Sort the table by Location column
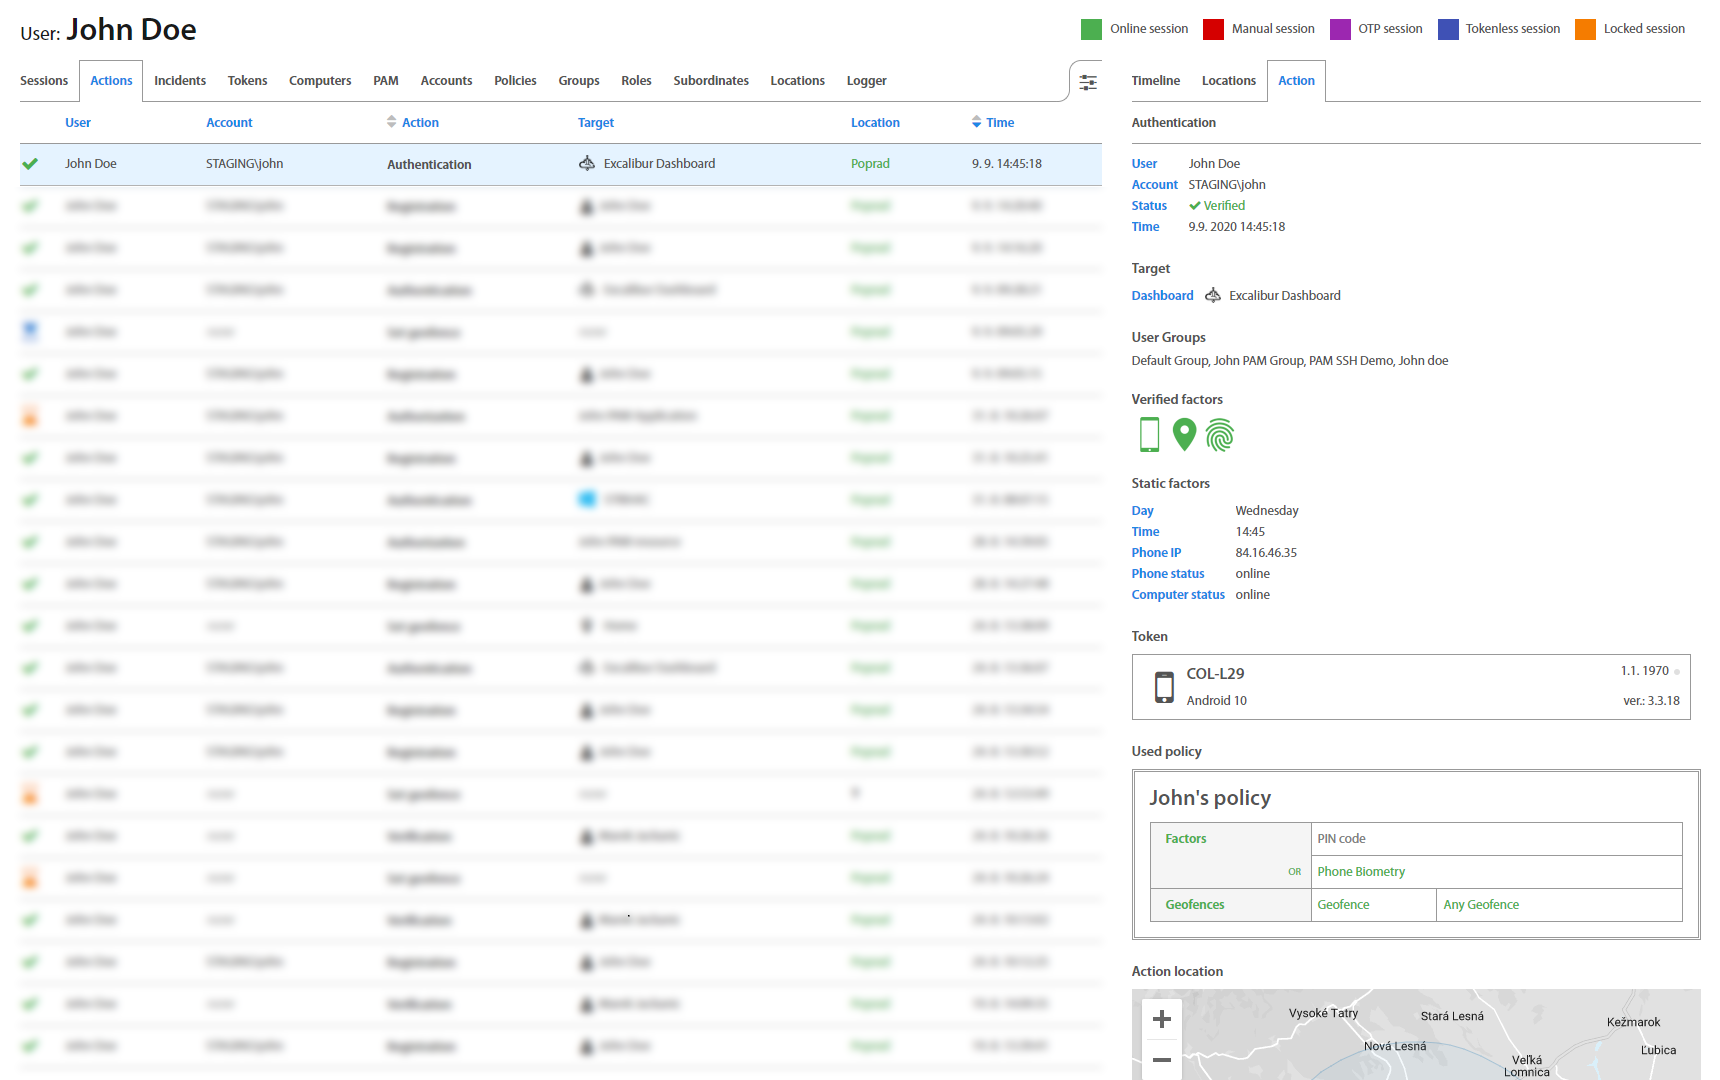 coord(875,123)
